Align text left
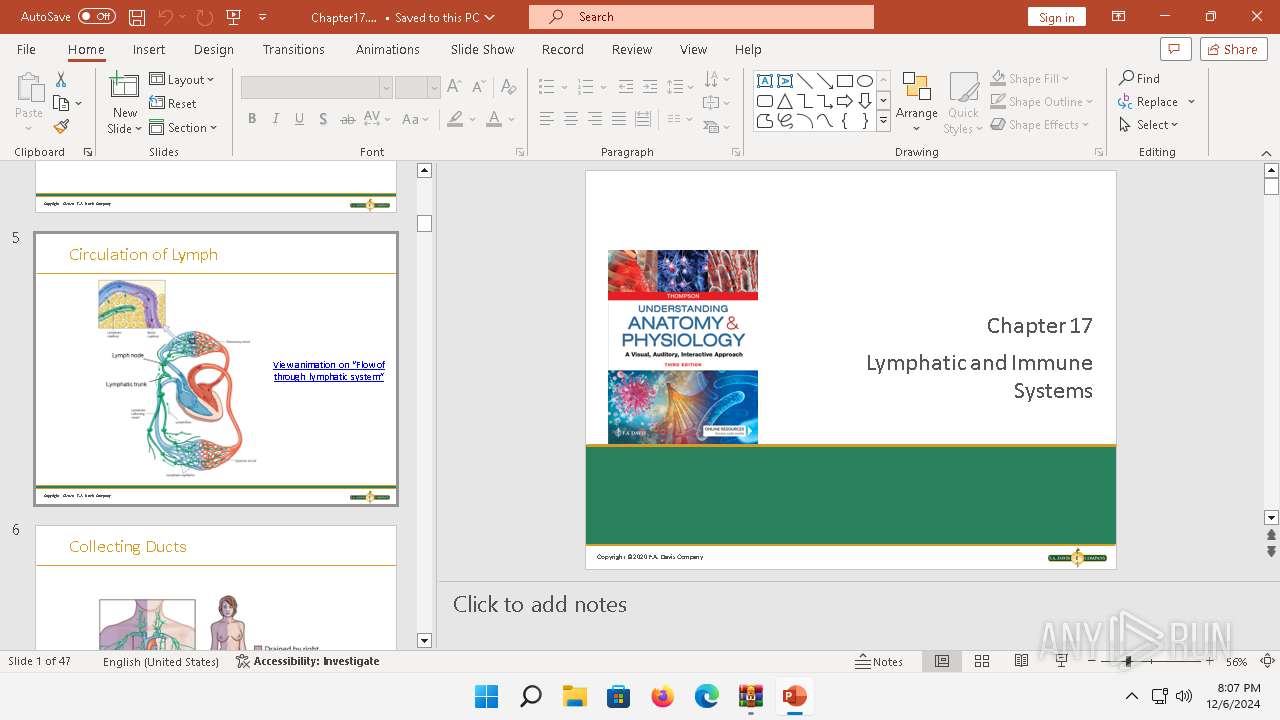 [546, 119]
